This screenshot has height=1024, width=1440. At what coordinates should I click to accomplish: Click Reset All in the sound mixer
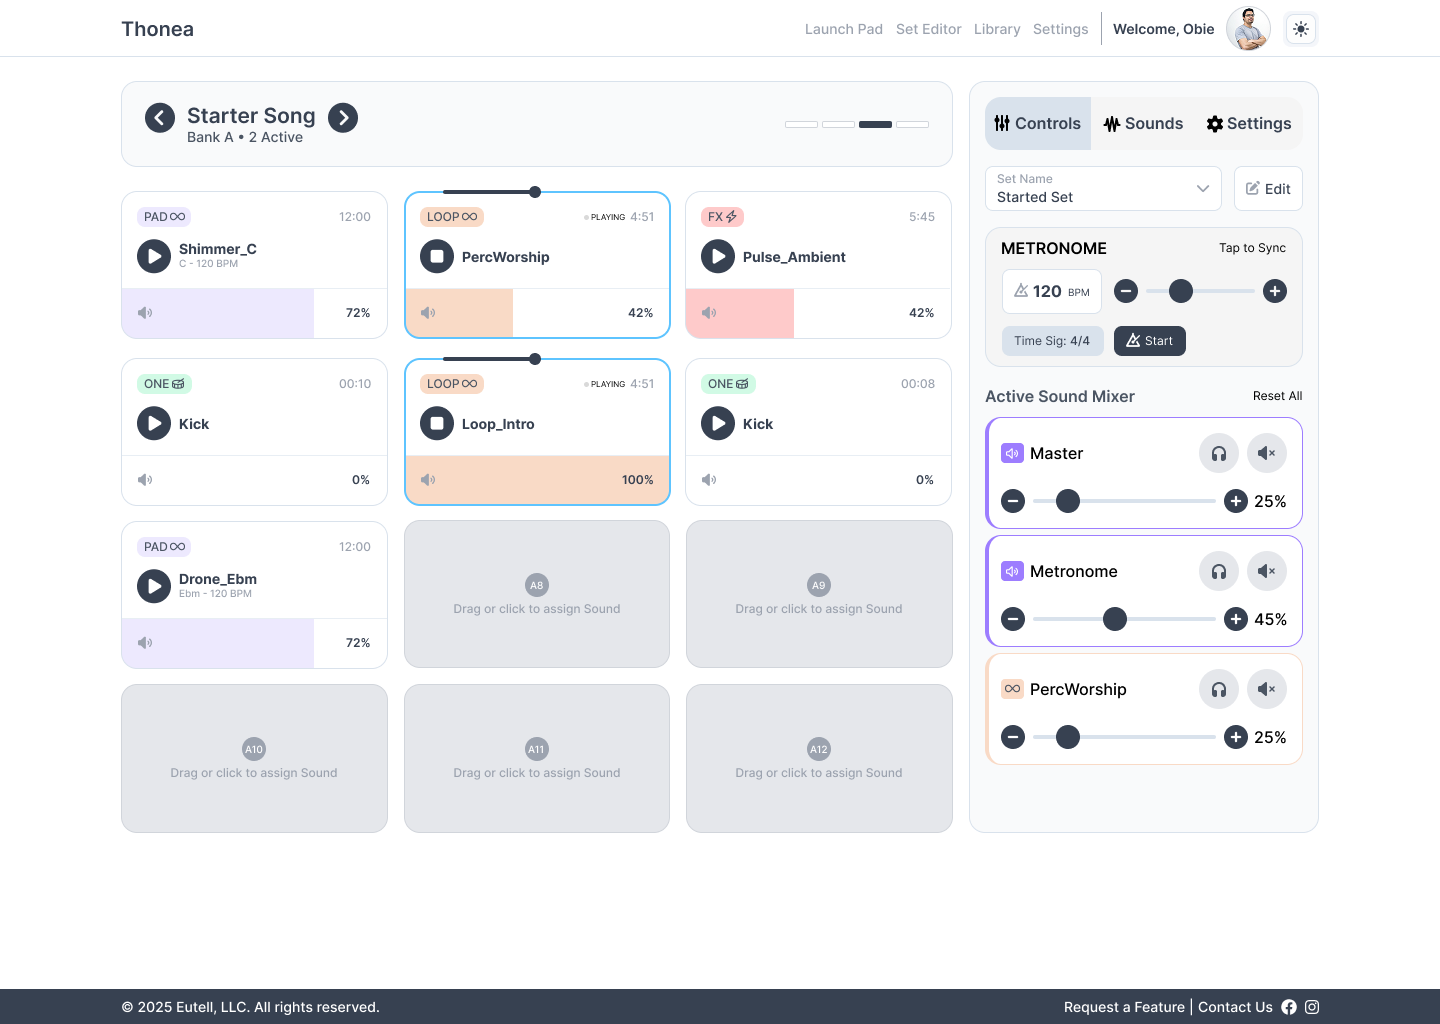[x=1277, y=396]
